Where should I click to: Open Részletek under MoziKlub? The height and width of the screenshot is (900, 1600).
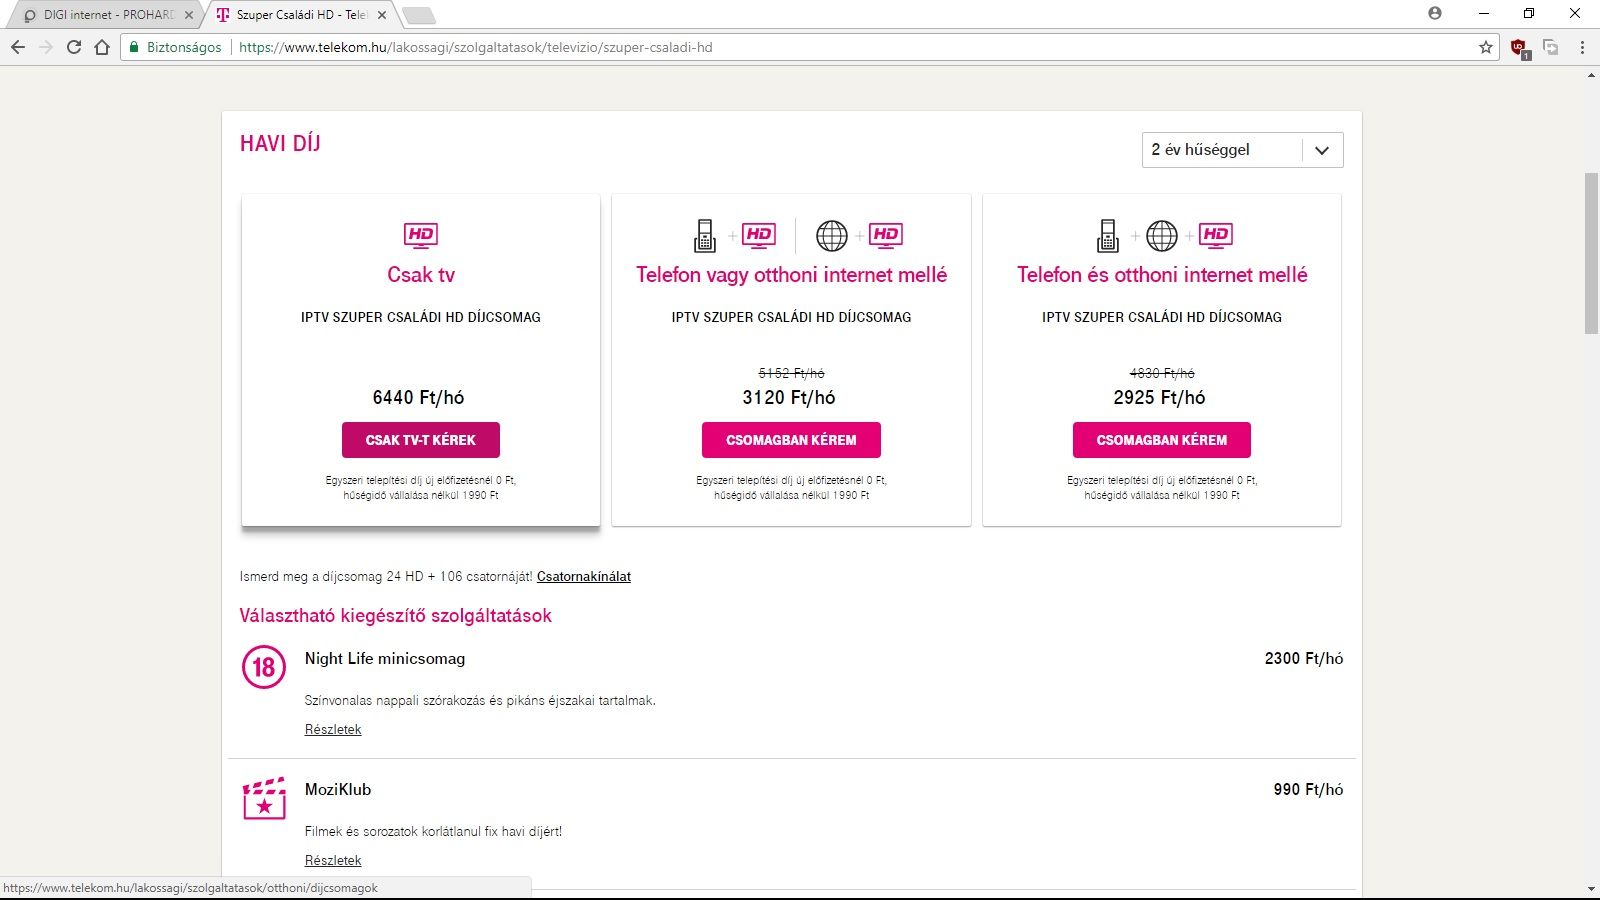[333, 861]
